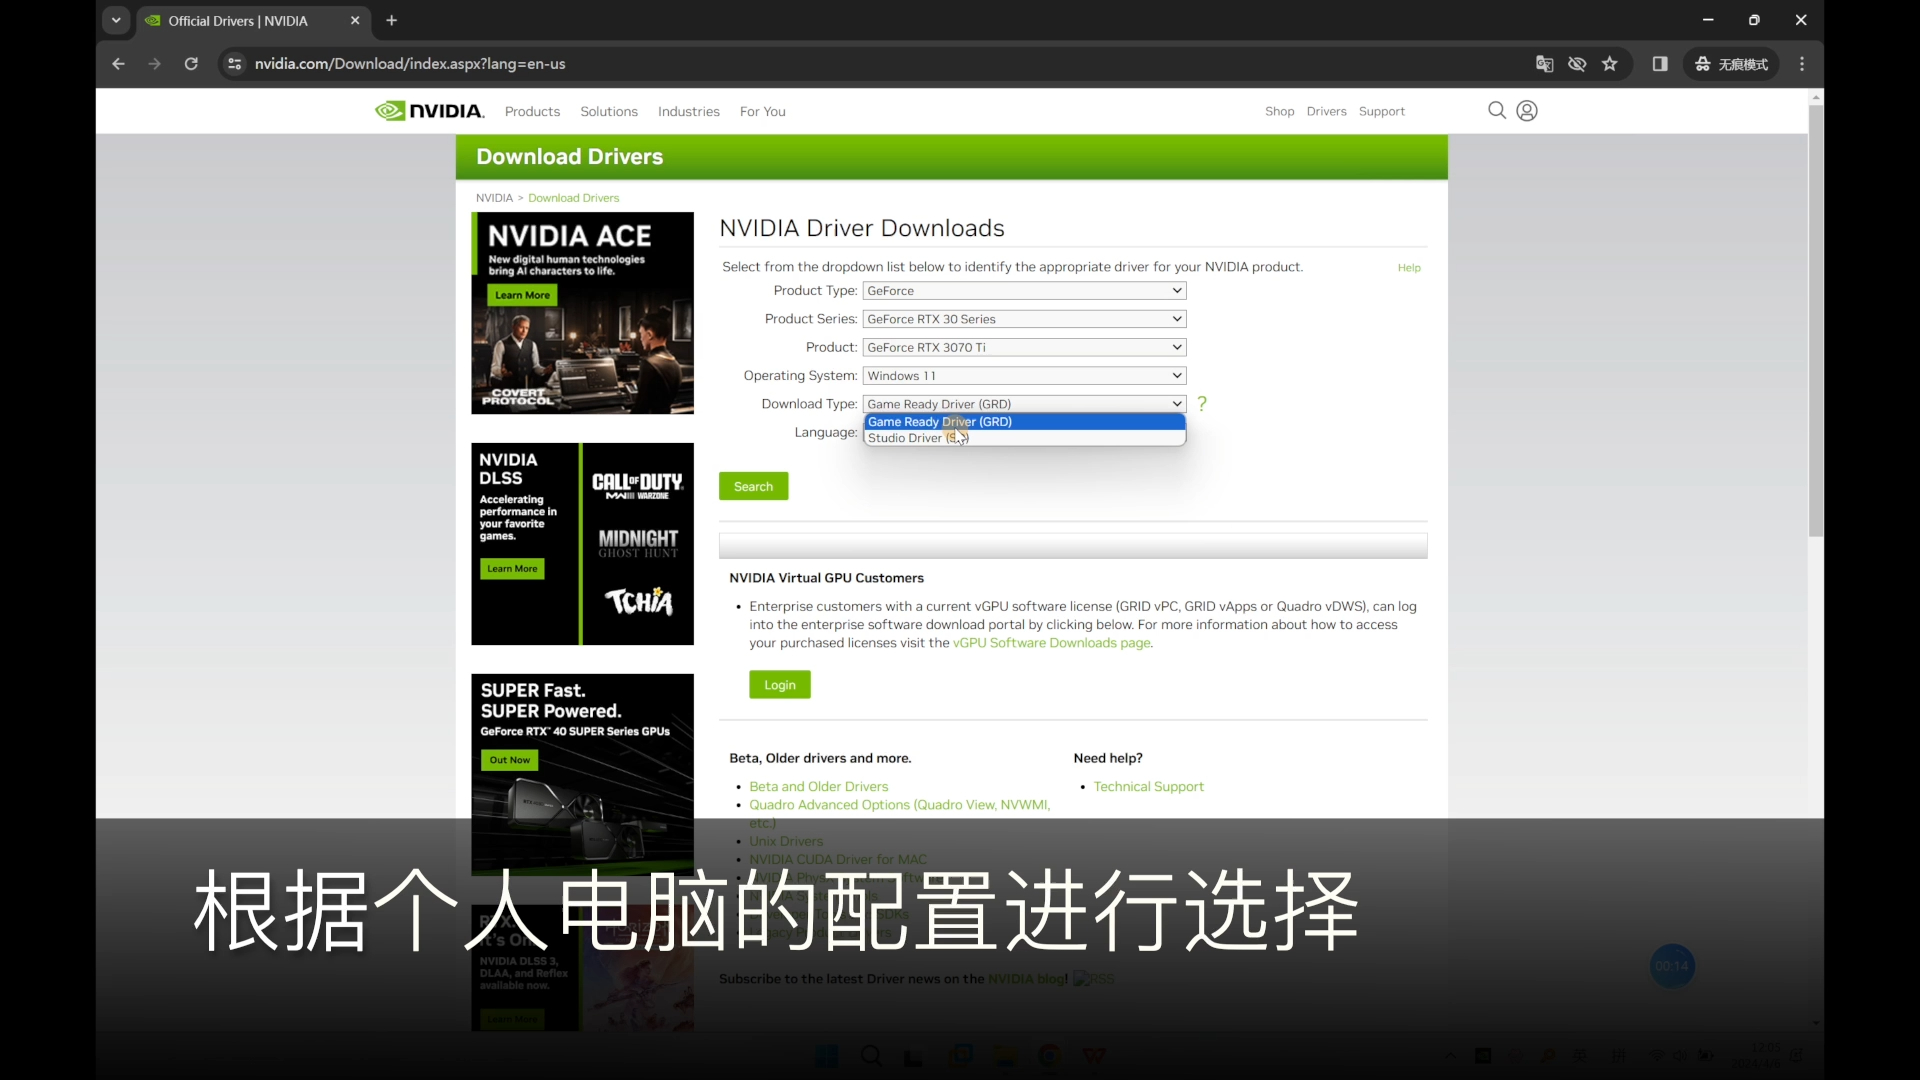Open taskbar search icon

pos(871,1056)
